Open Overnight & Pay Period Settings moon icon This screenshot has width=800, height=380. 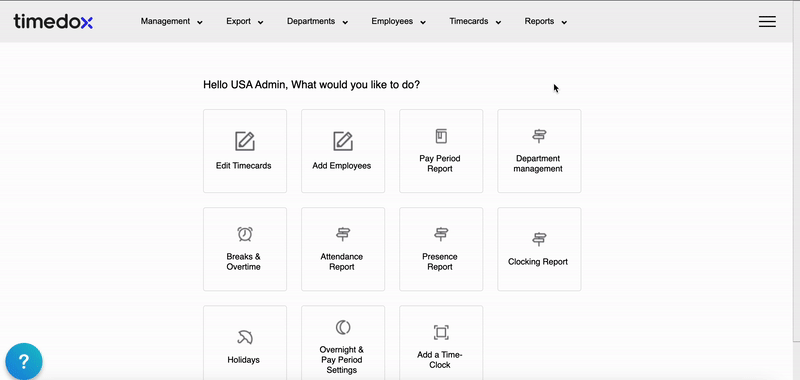343,327
